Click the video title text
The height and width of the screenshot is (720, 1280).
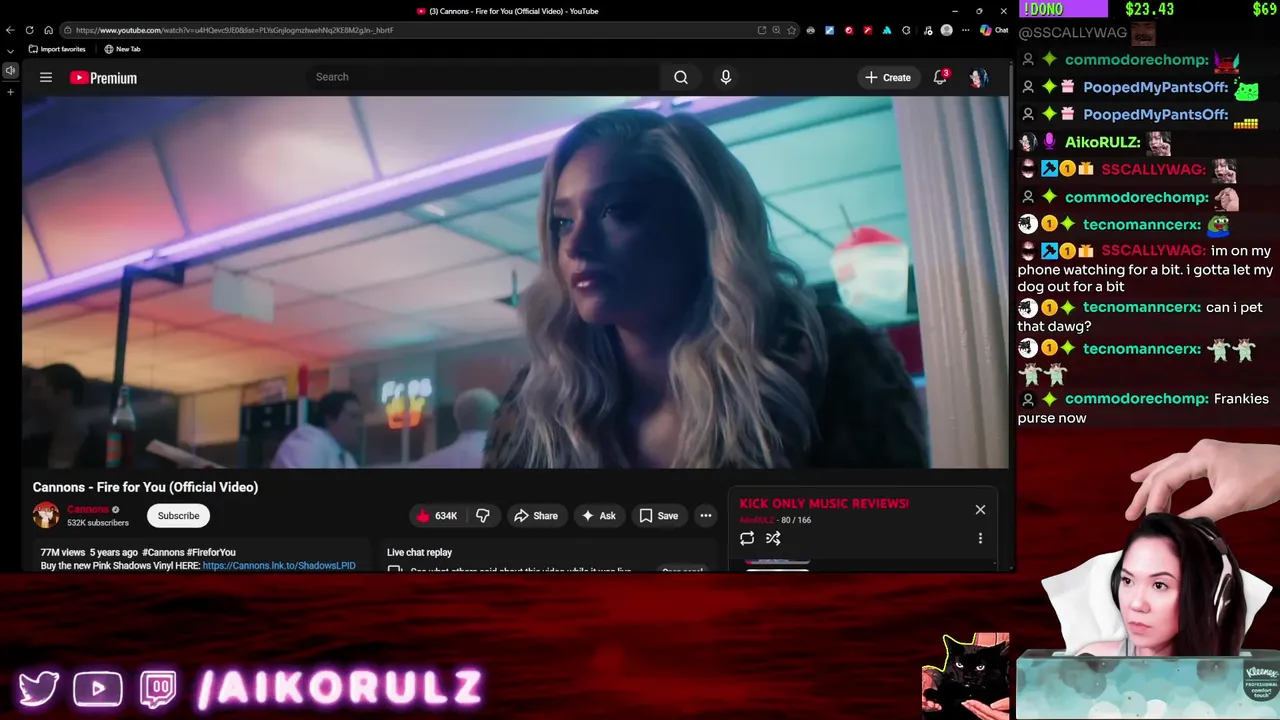(145, 487)
